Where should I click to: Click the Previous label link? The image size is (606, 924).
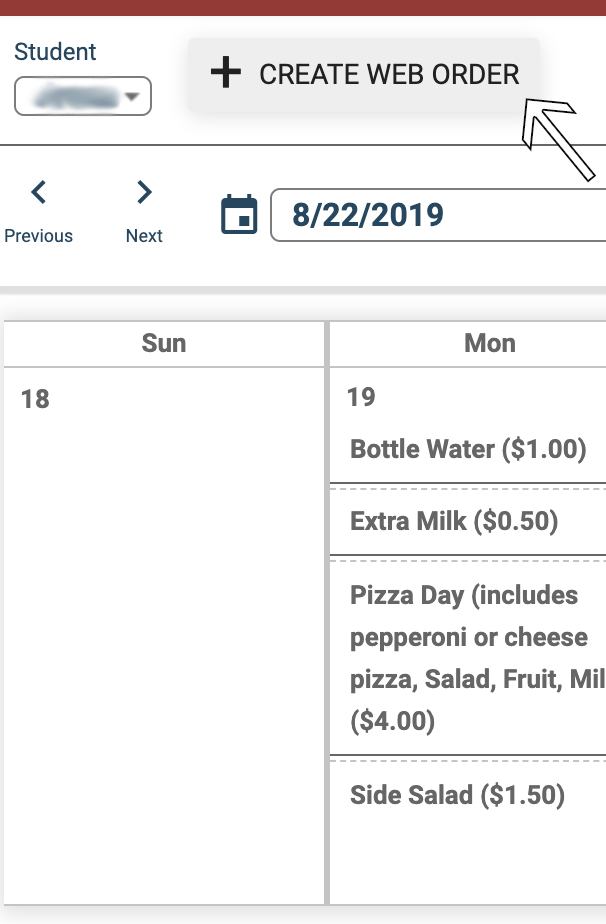click(x=39, y=236)
